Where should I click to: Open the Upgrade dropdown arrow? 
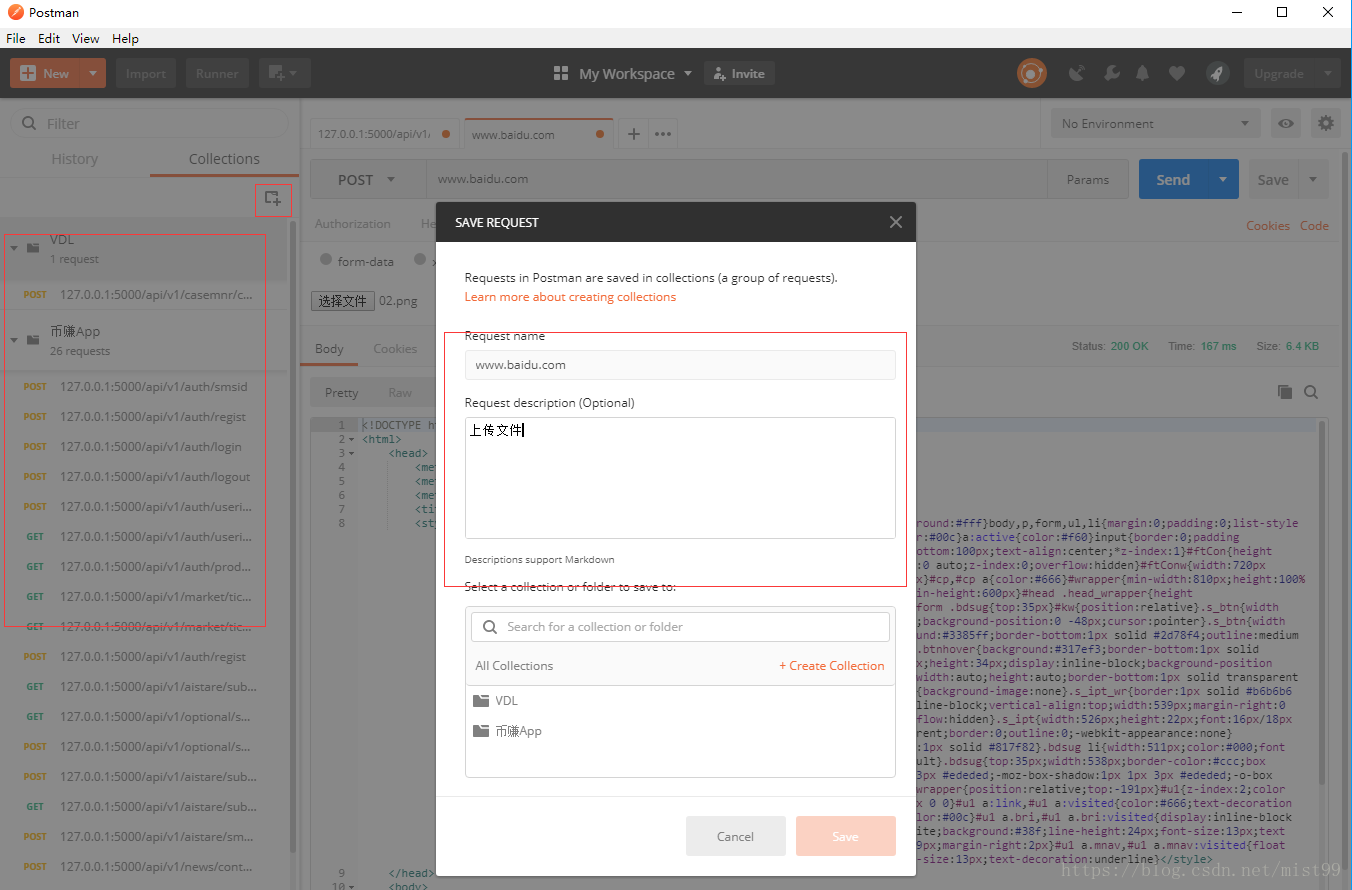1328,73
